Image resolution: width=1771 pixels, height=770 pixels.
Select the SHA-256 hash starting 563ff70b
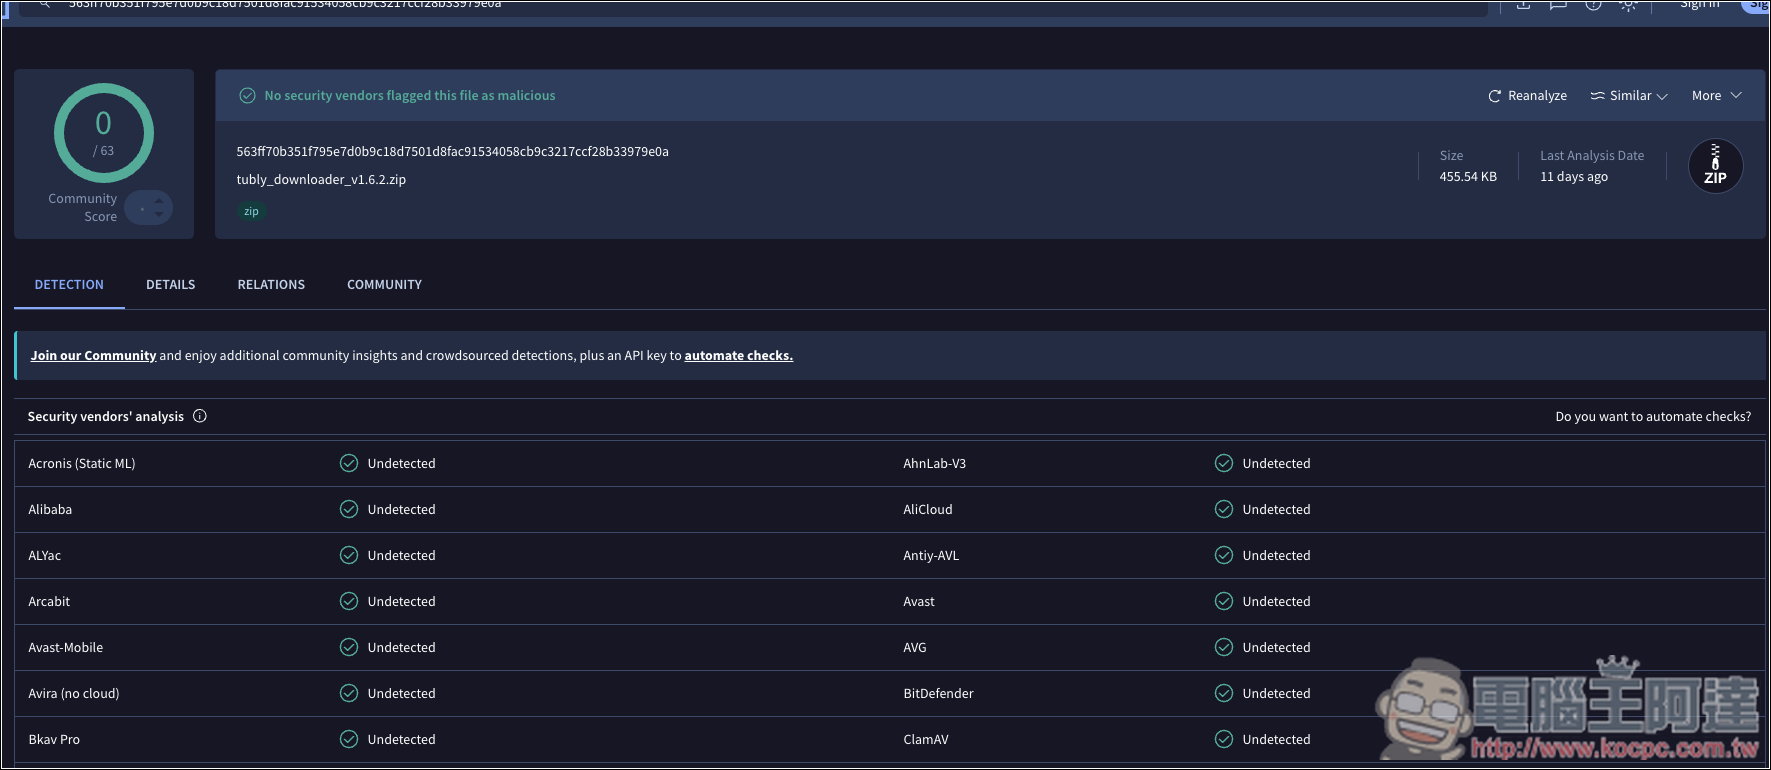tap(453, 152)
